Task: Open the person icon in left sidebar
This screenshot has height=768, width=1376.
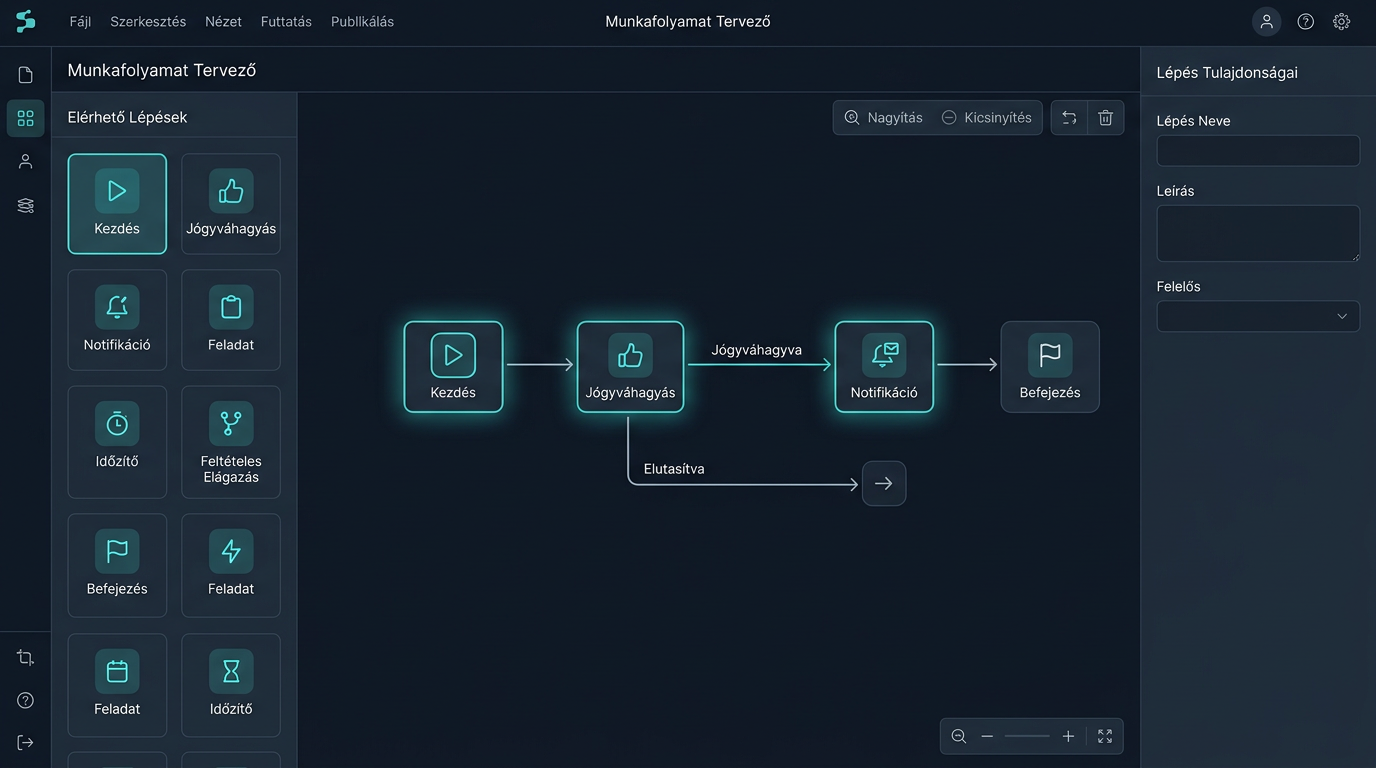Action: click(x=26, y=161)
